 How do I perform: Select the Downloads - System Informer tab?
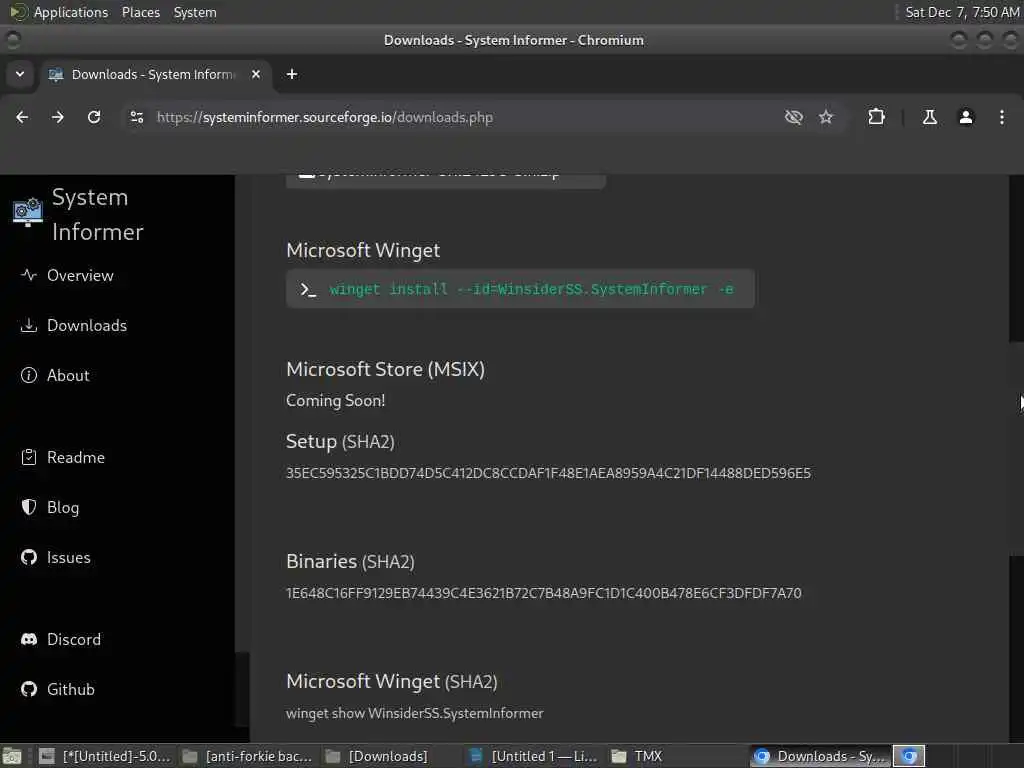coord(155,74)
